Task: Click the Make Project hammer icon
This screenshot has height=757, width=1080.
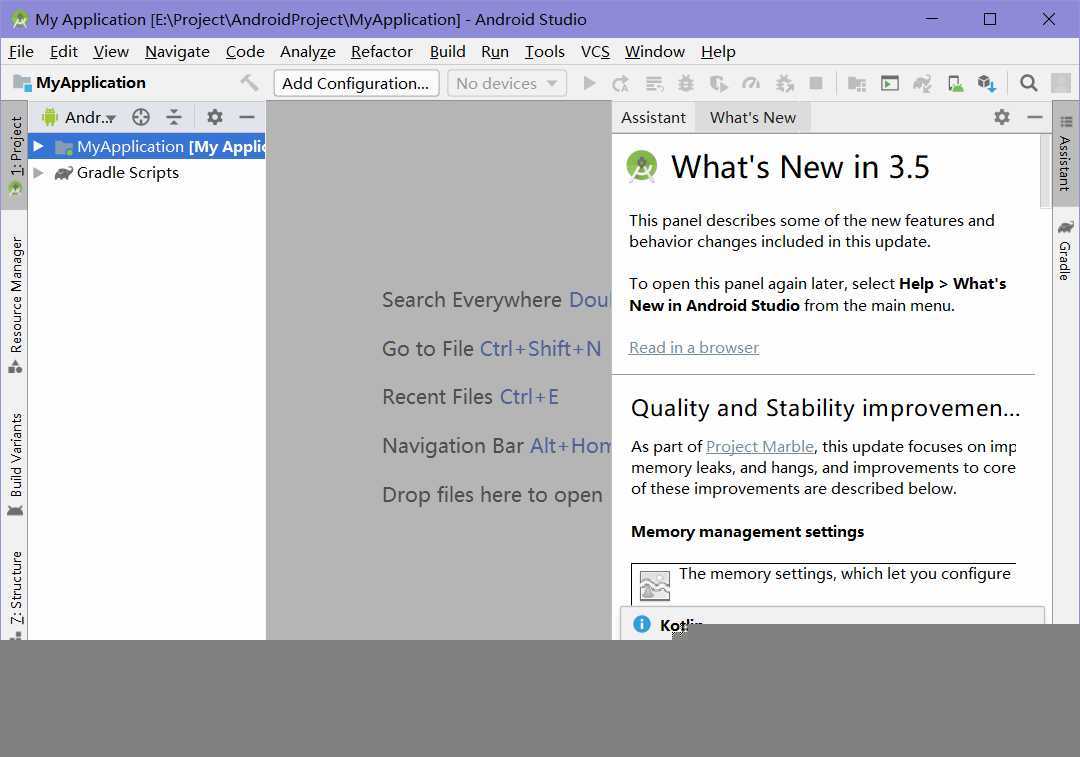Action: click(249, 83)
